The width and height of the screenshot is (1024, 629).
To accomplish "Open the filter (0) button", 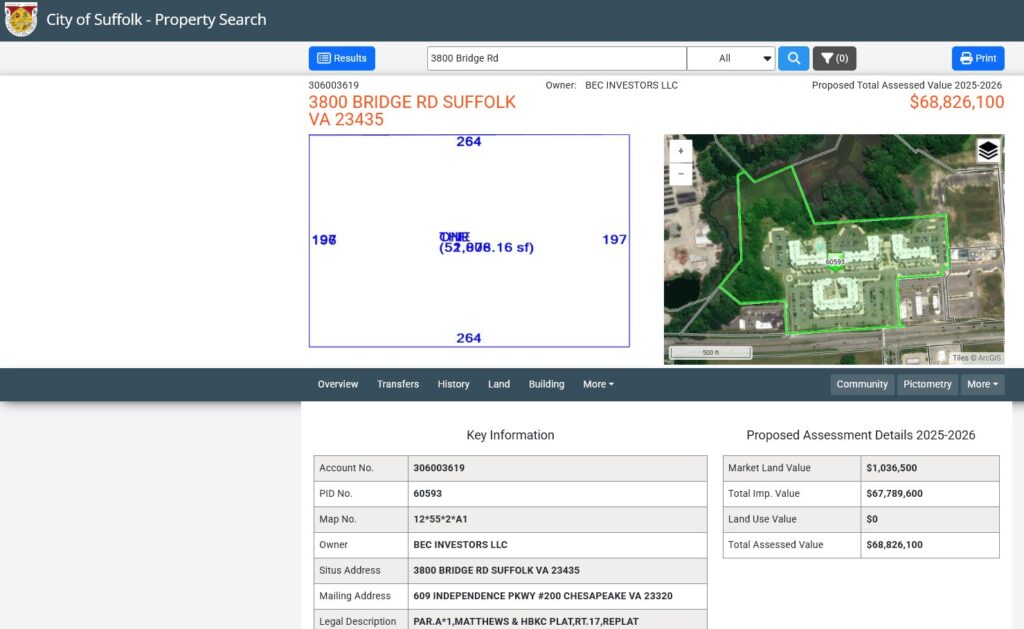I will coord(834,58).
